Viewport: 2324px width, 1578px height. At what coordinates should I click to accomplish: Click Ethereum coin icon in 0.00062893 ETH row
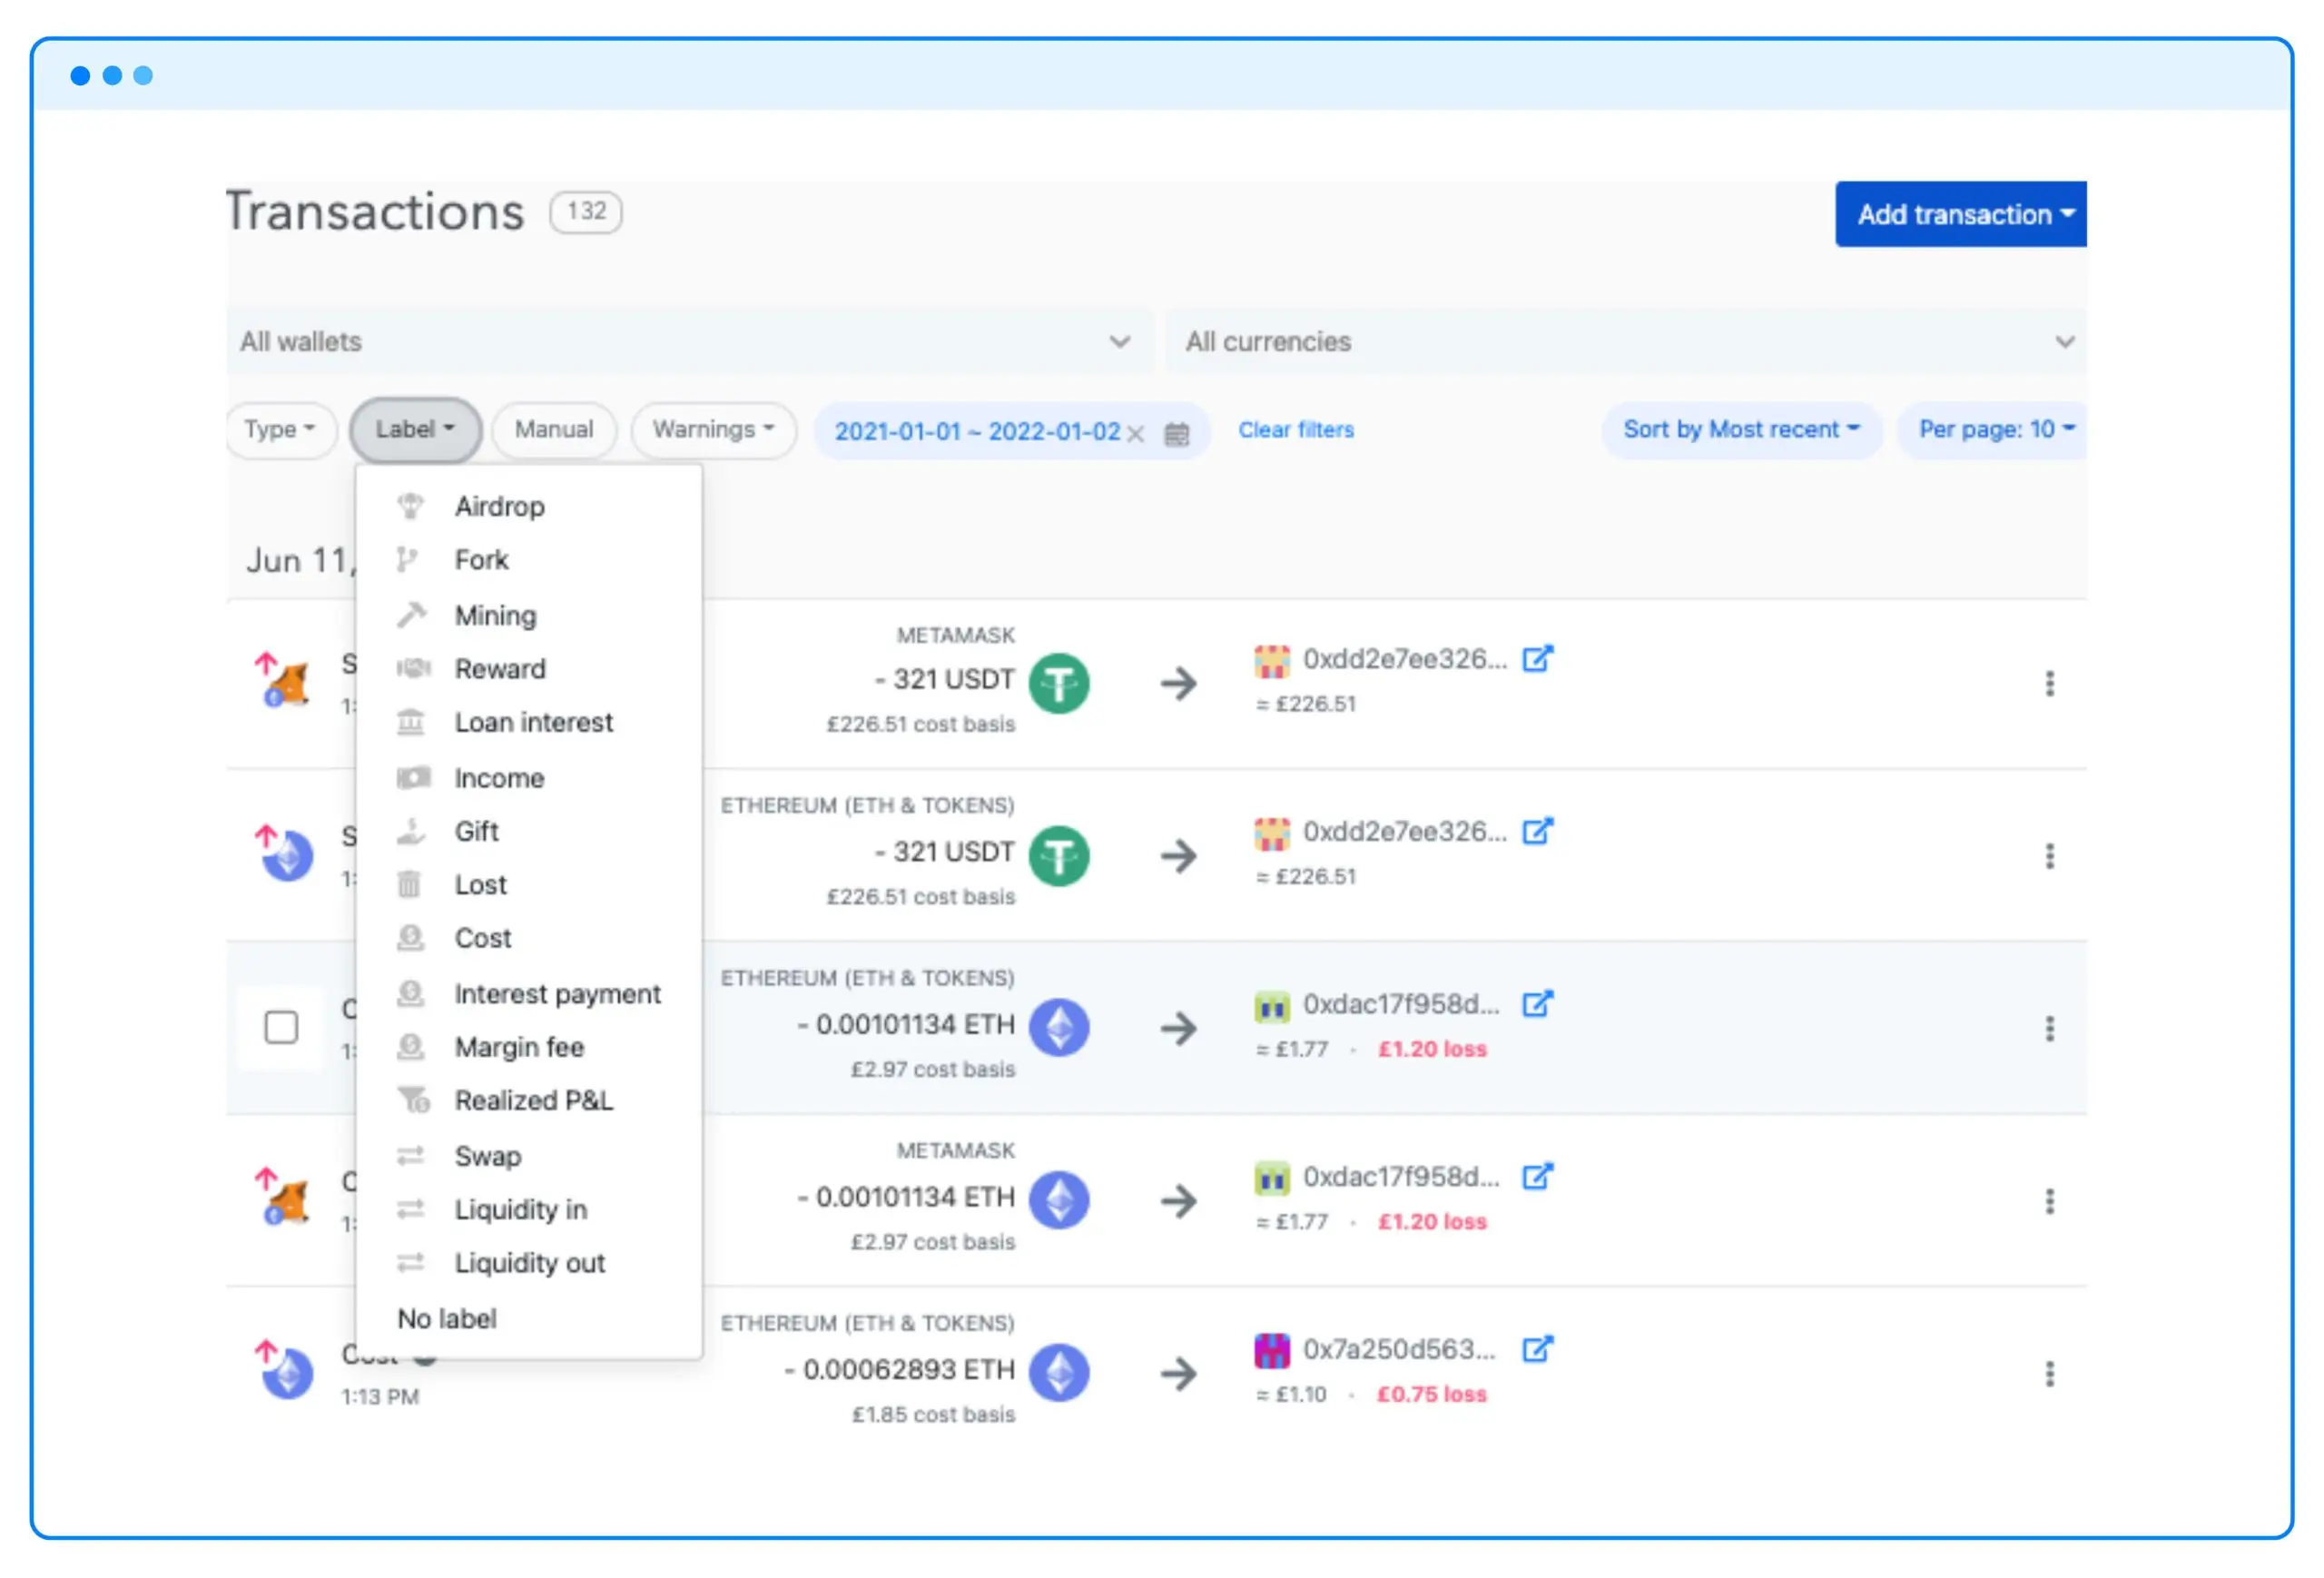[x=1059, y=1373]
